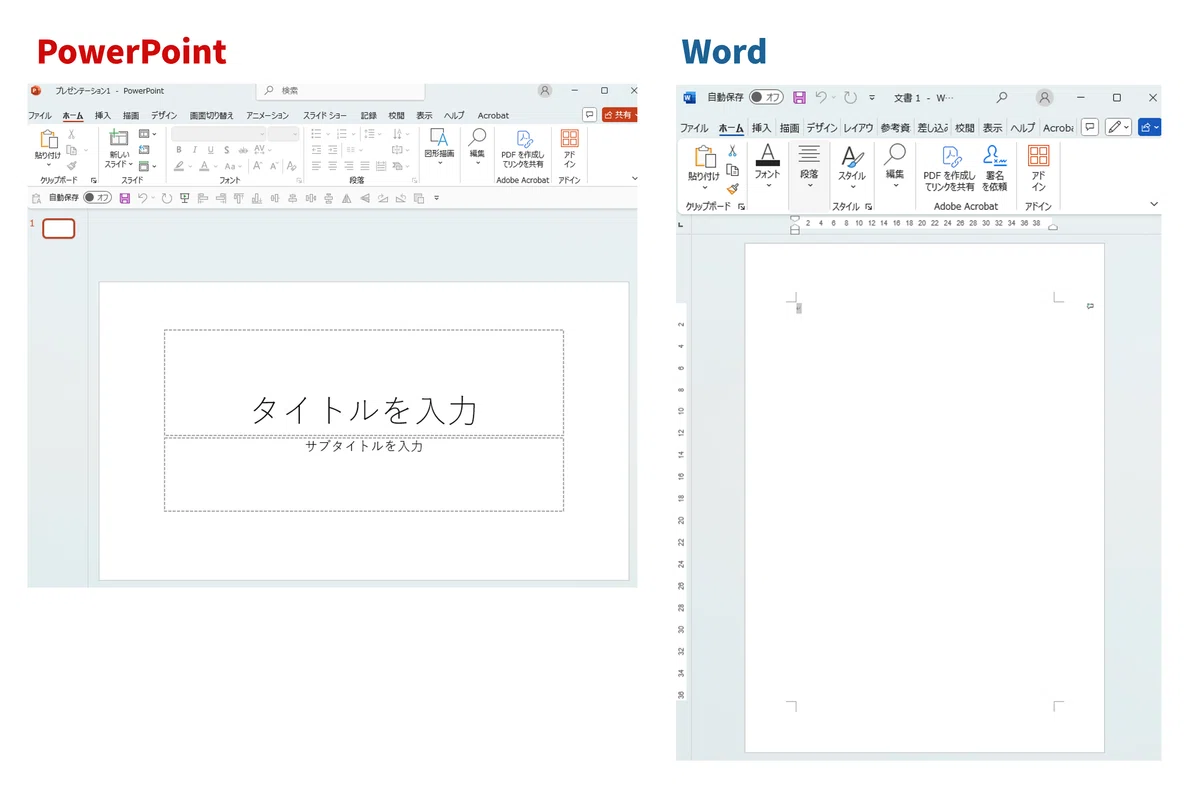Toggle 自動保存 switch in PowerPoint

coord(97,198)
